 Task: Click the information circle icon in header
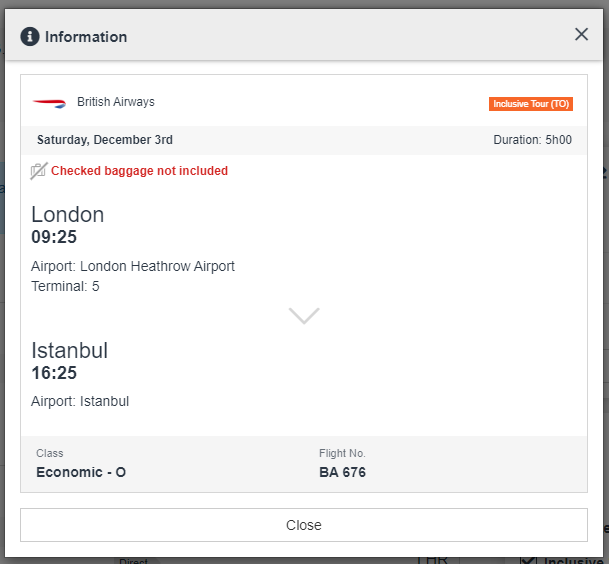[x=30, y=37]
